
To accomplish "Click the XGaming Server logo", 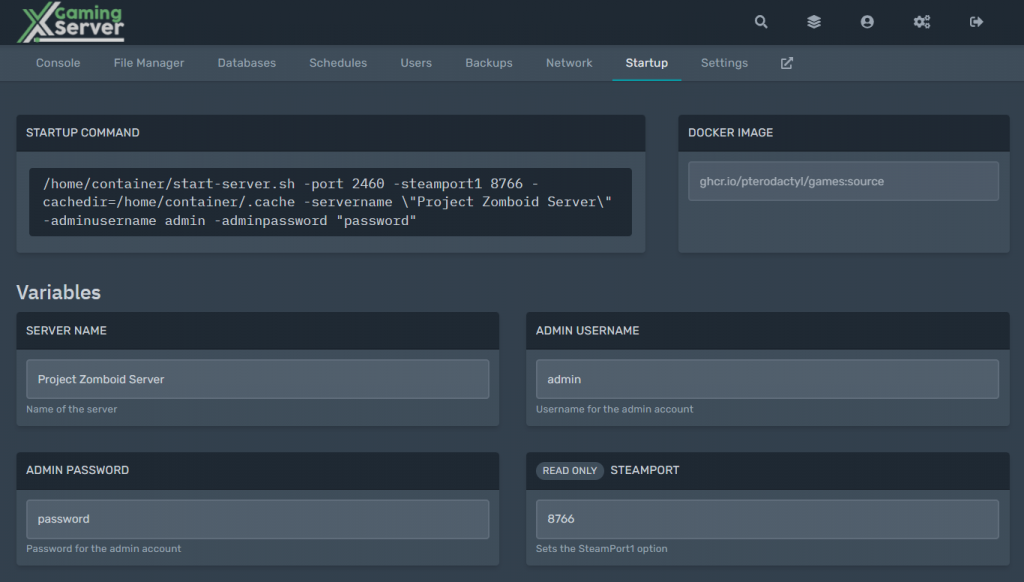I will [71, 22].
